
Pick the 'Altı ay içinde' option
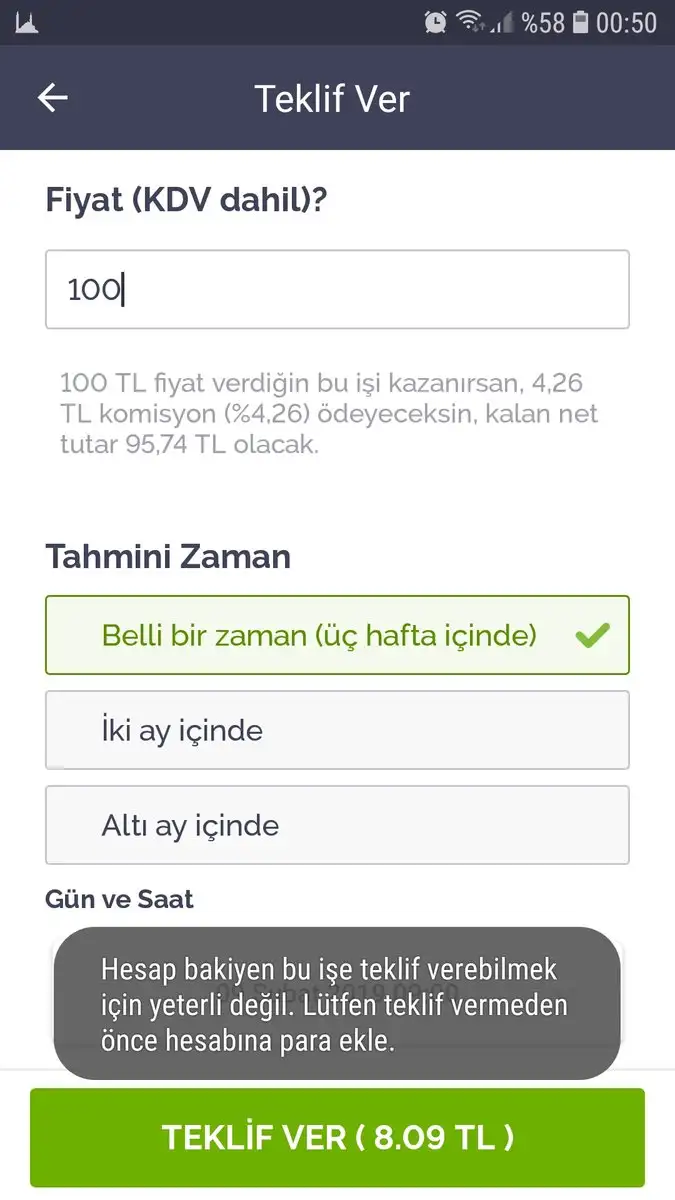click(x=336, y=825)
